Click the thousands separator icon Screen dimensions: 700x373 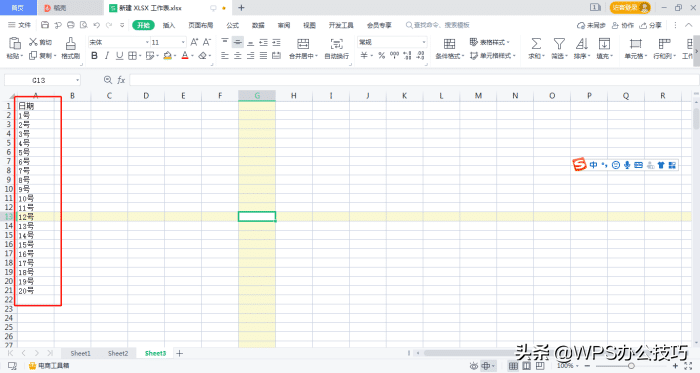click(394, 55)
